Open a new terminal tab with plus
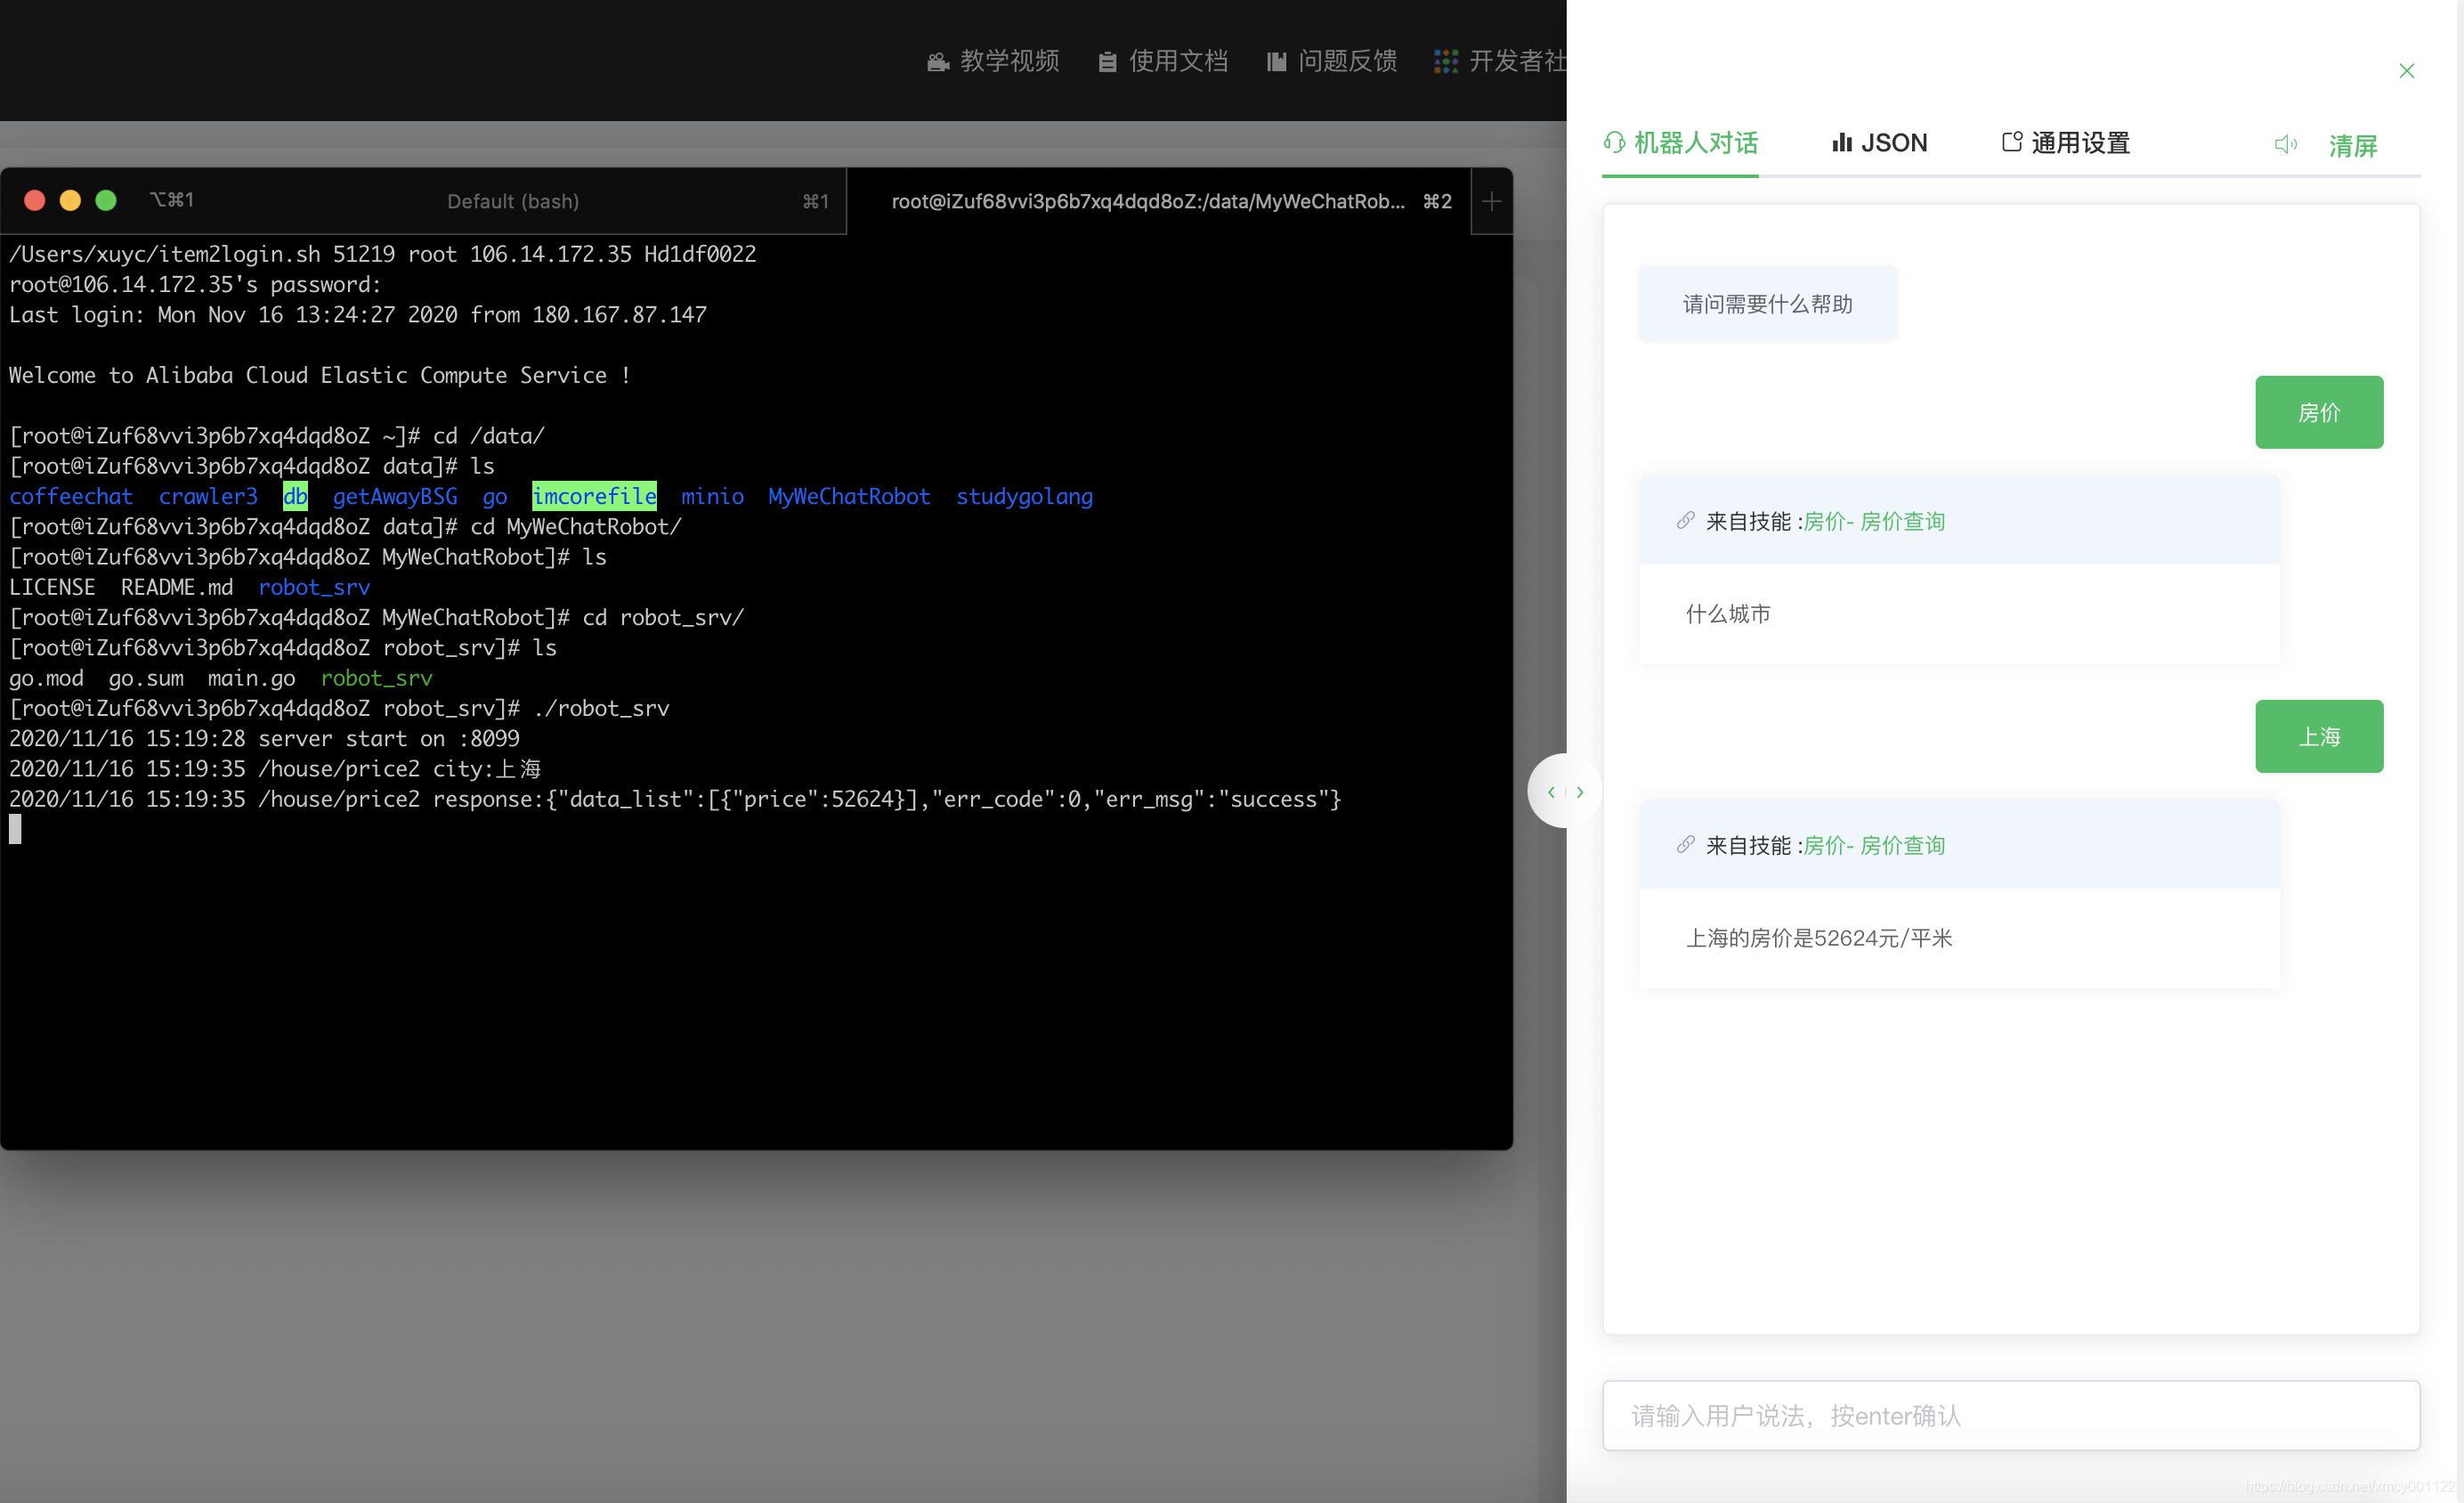Screen dimensions: 2464x1503 coord(1491,201)
